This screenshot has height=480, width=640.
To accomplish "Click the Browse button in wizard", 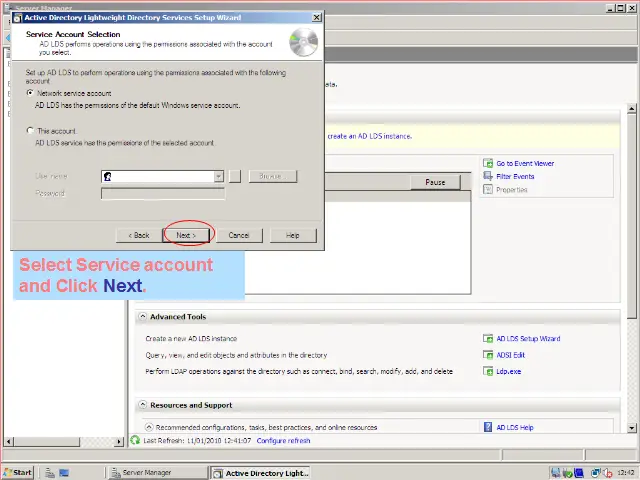I will (273, 176).
